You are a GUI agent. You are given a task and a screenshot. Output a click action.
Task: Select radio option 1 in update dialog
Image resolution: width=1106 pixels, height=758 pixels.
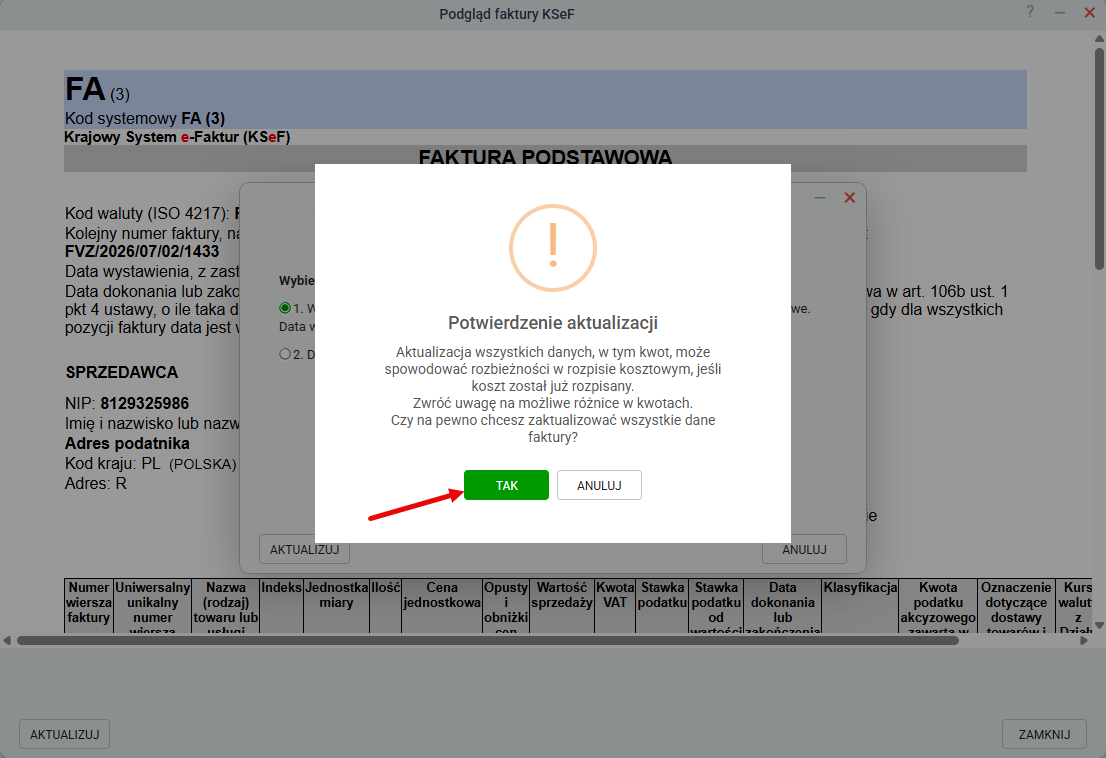click(285, 308)
